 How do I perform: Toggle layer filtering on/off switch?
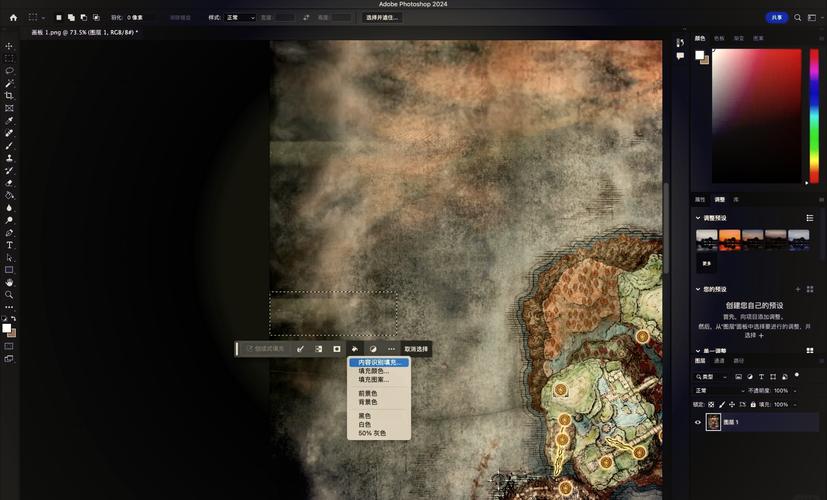click(x=796, y=375)
